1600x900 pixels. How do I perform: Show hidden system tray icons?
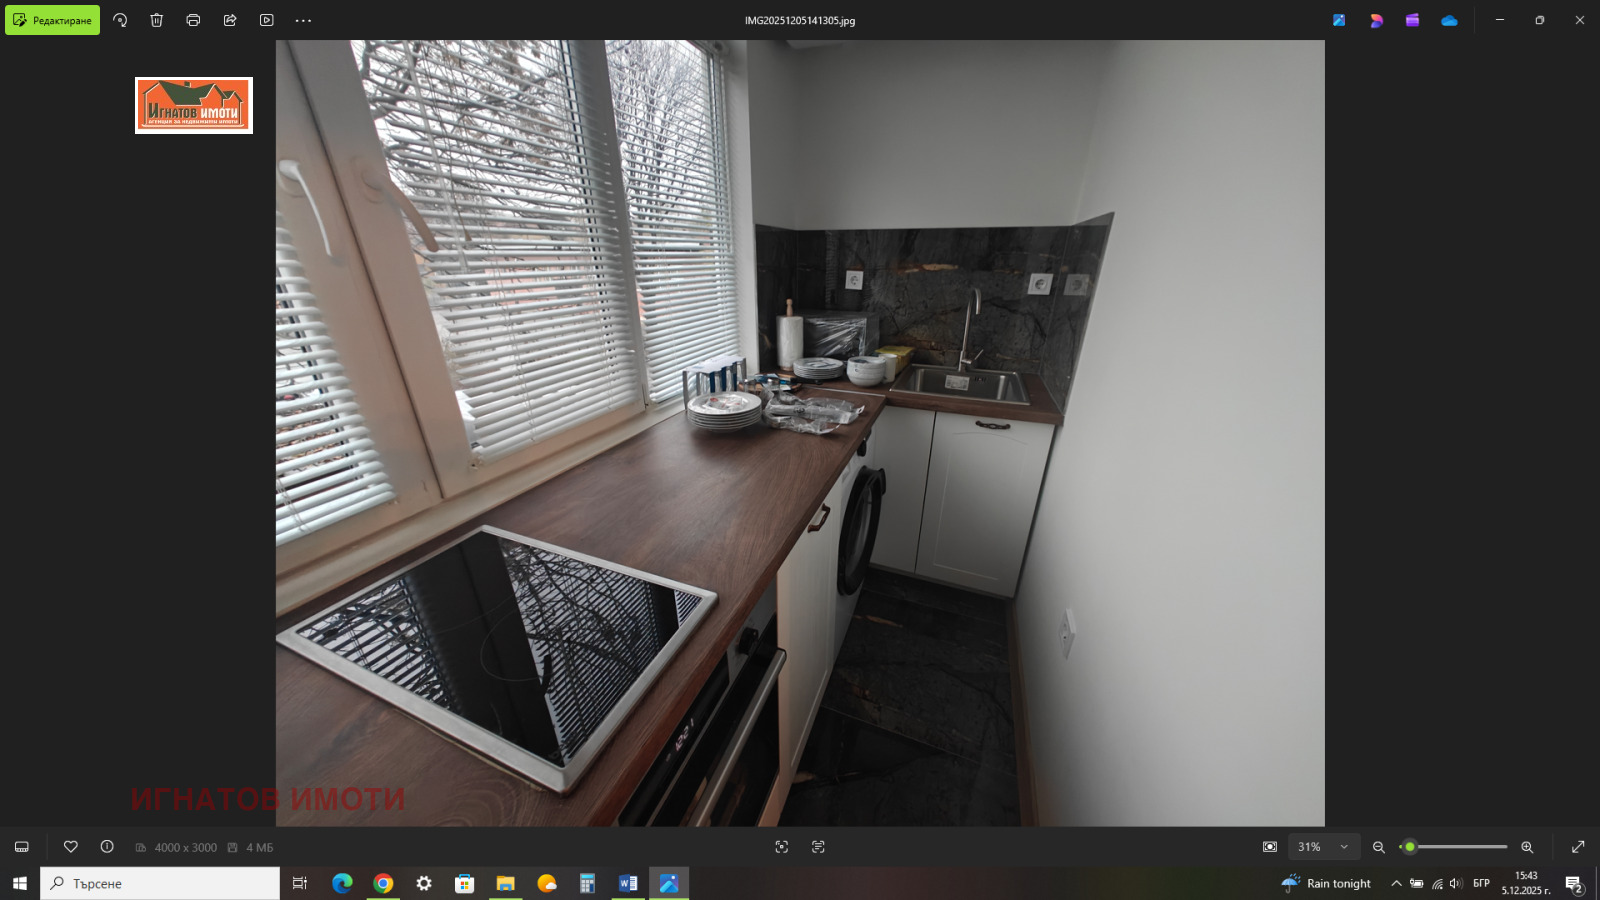[1396, 883]
